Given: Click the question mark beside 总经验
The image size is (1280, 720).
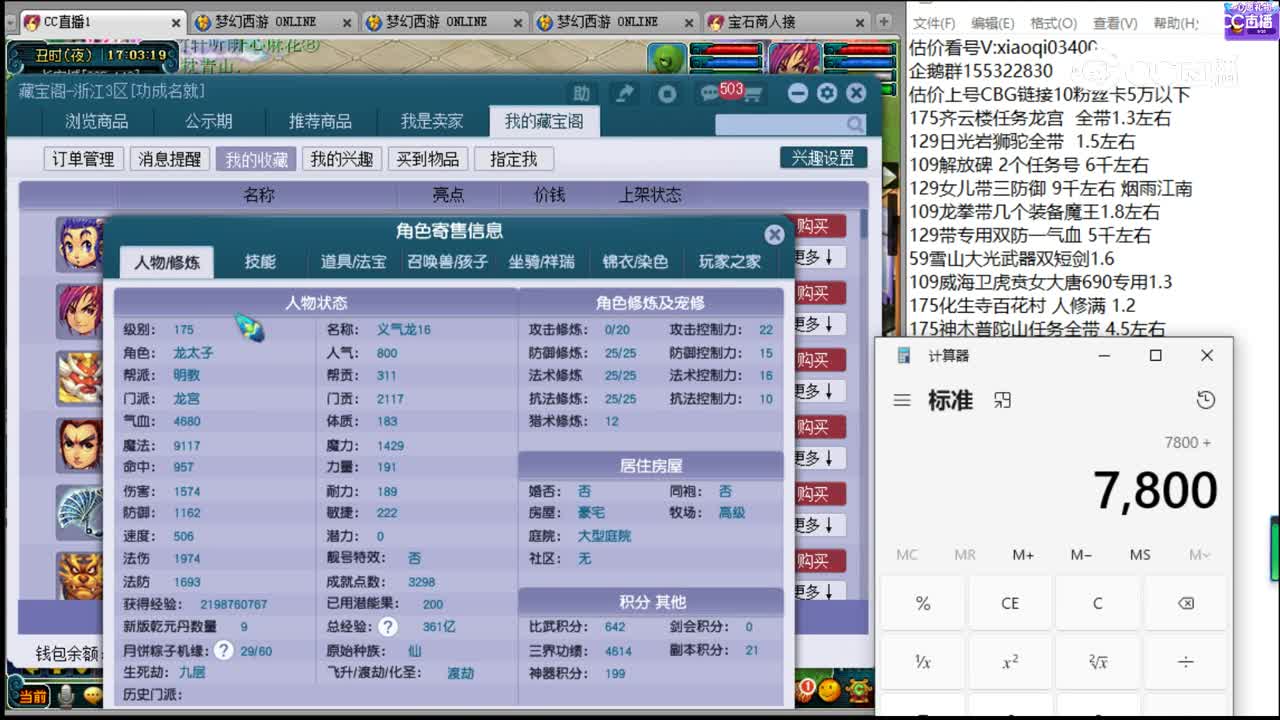Looking at the screenshot, I should coord(388,627).
